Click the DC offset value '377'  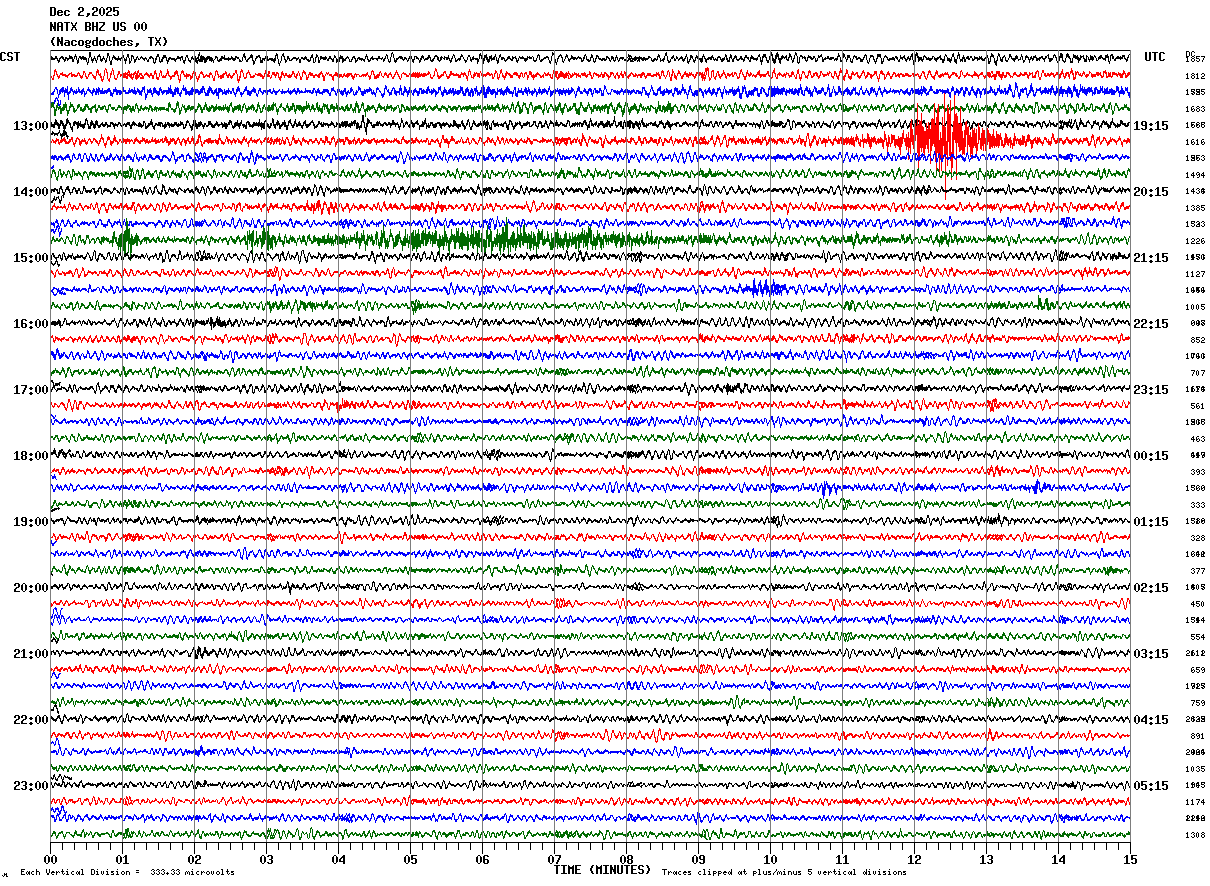1197,571
